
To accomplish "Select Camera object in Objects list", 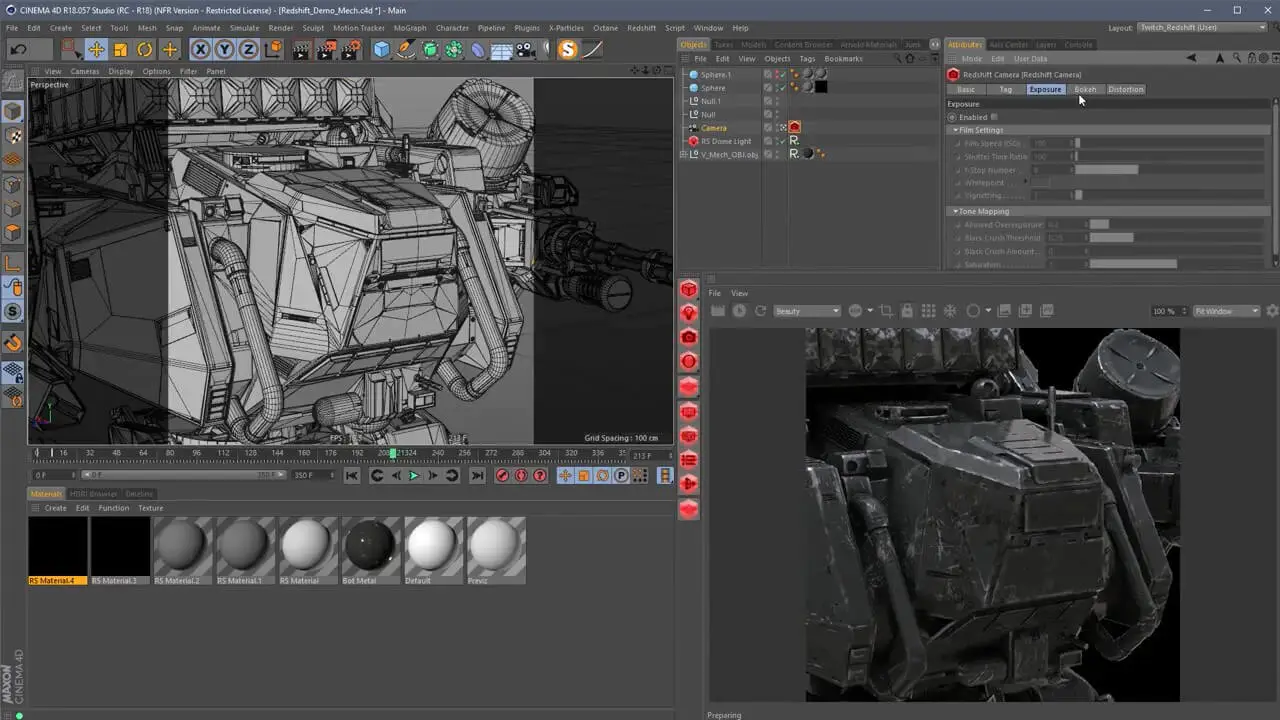I will tap(714, 128).
